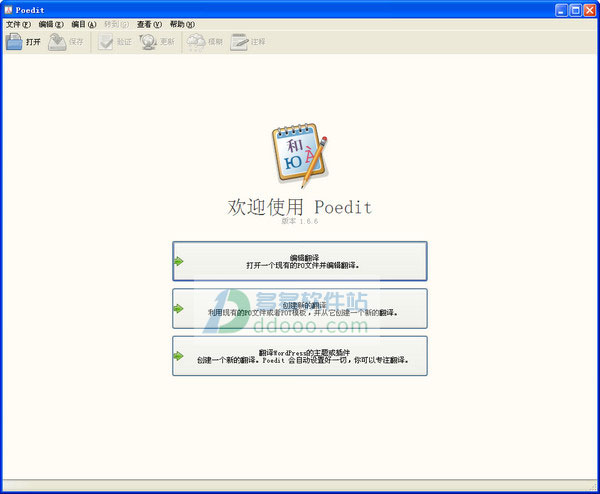Close the Poedit window

tap(590, 10)
